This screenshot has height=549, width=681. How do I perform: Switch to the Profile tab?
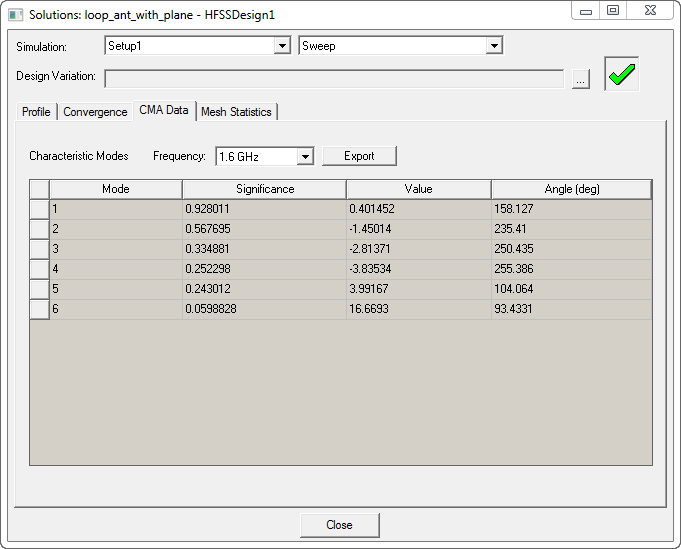click(x=36, y=112)
